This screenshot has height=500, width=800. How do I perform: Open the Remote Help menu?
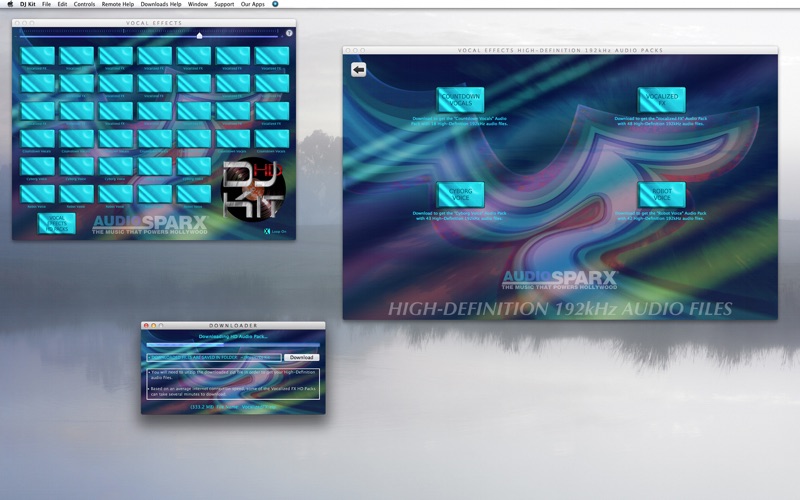tap(118, 4)
